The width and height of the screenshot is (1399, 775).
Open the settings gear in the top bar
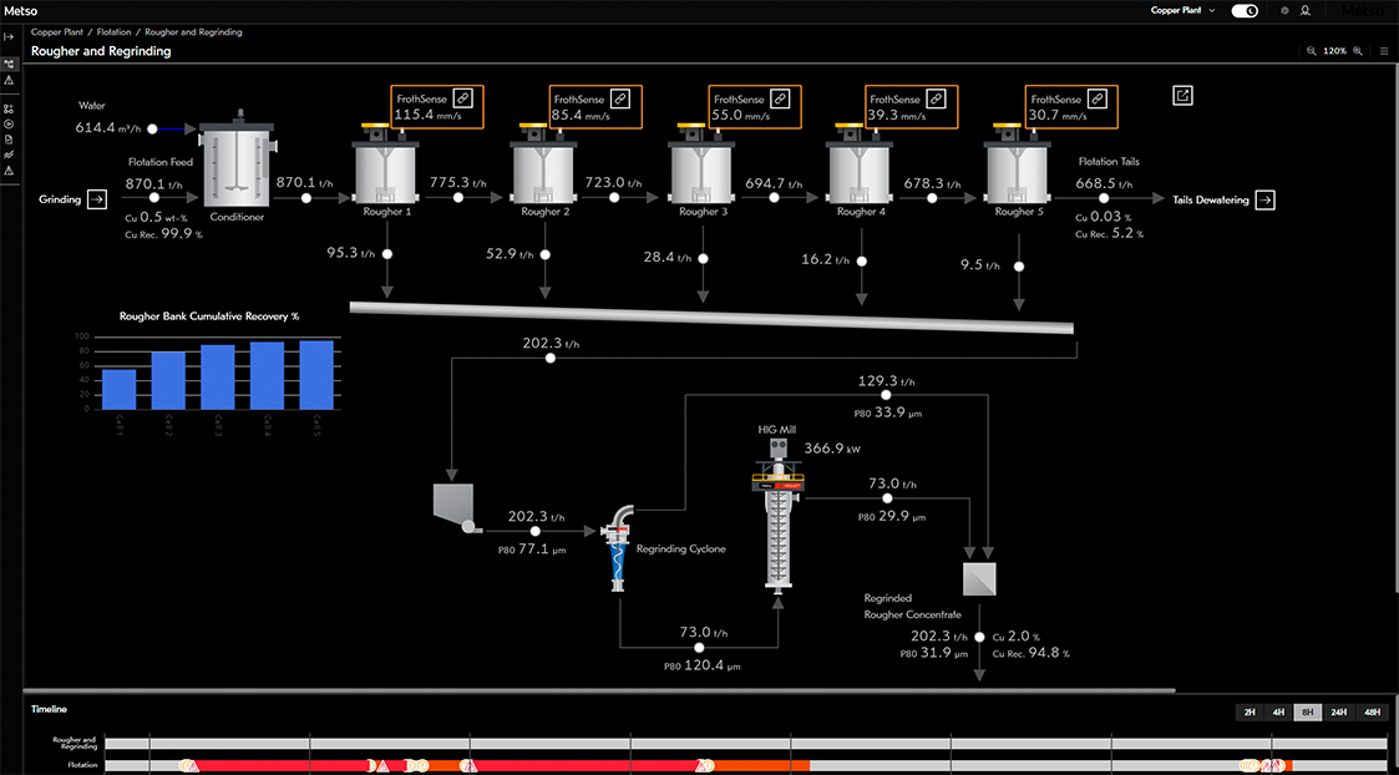(1285, 11)
